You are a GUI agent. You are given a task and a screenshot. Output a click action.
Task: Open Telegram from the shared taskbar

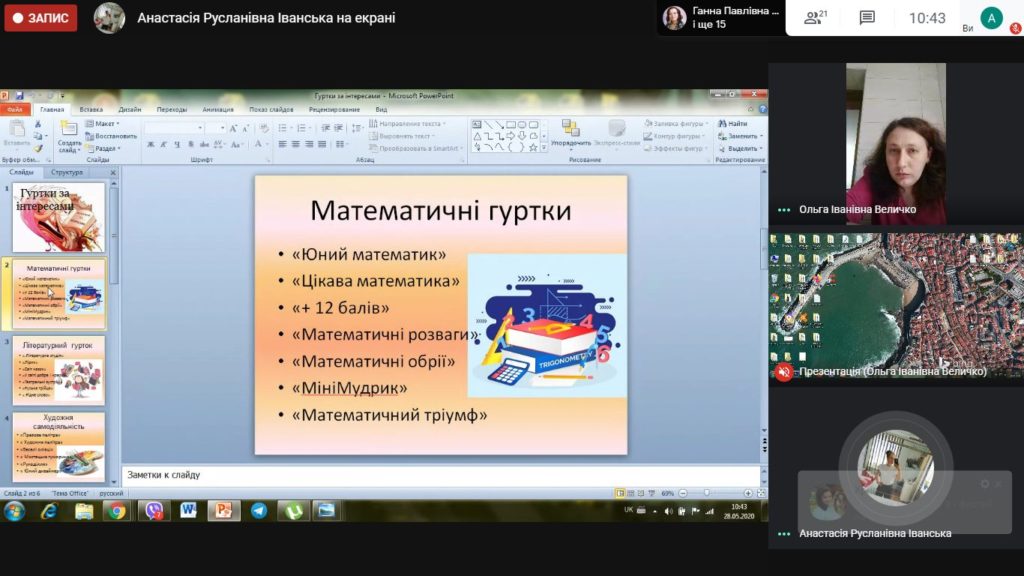pyautogui.click(x=259, y=511)
